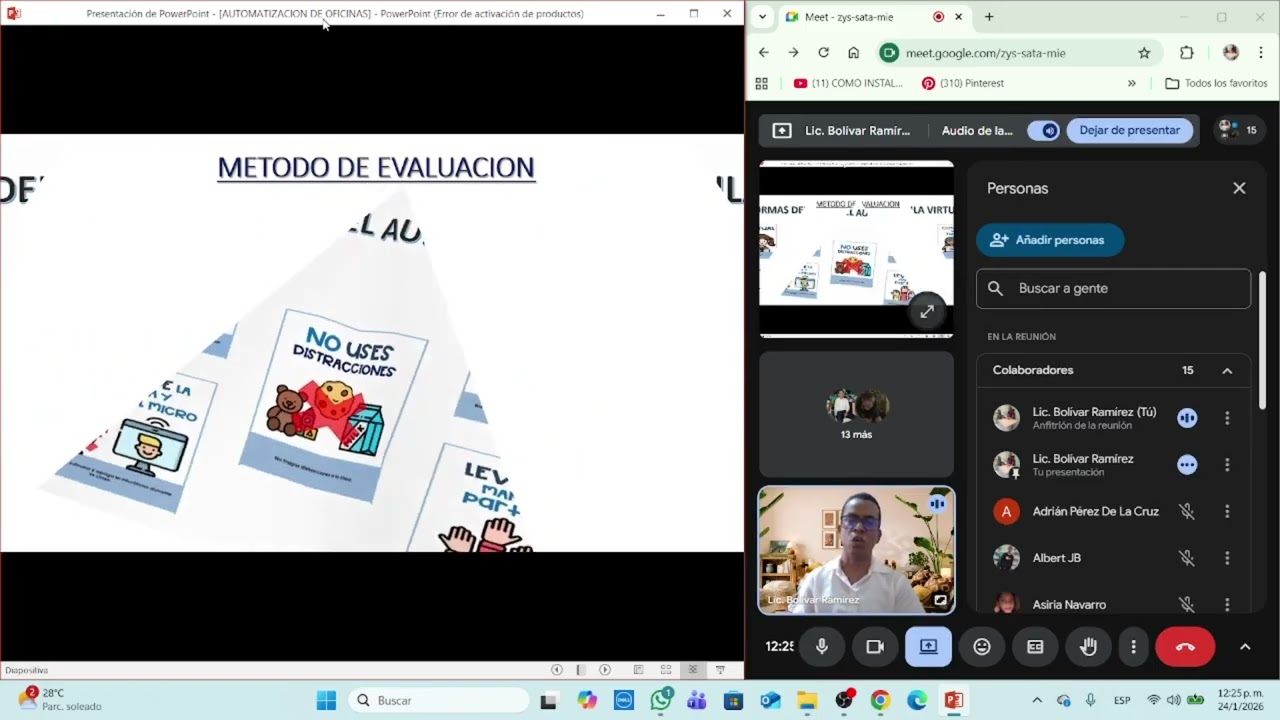Screen dimensions: 1280x720
Task: Toggle presentation audio switch
Action: coord(1043,130)
